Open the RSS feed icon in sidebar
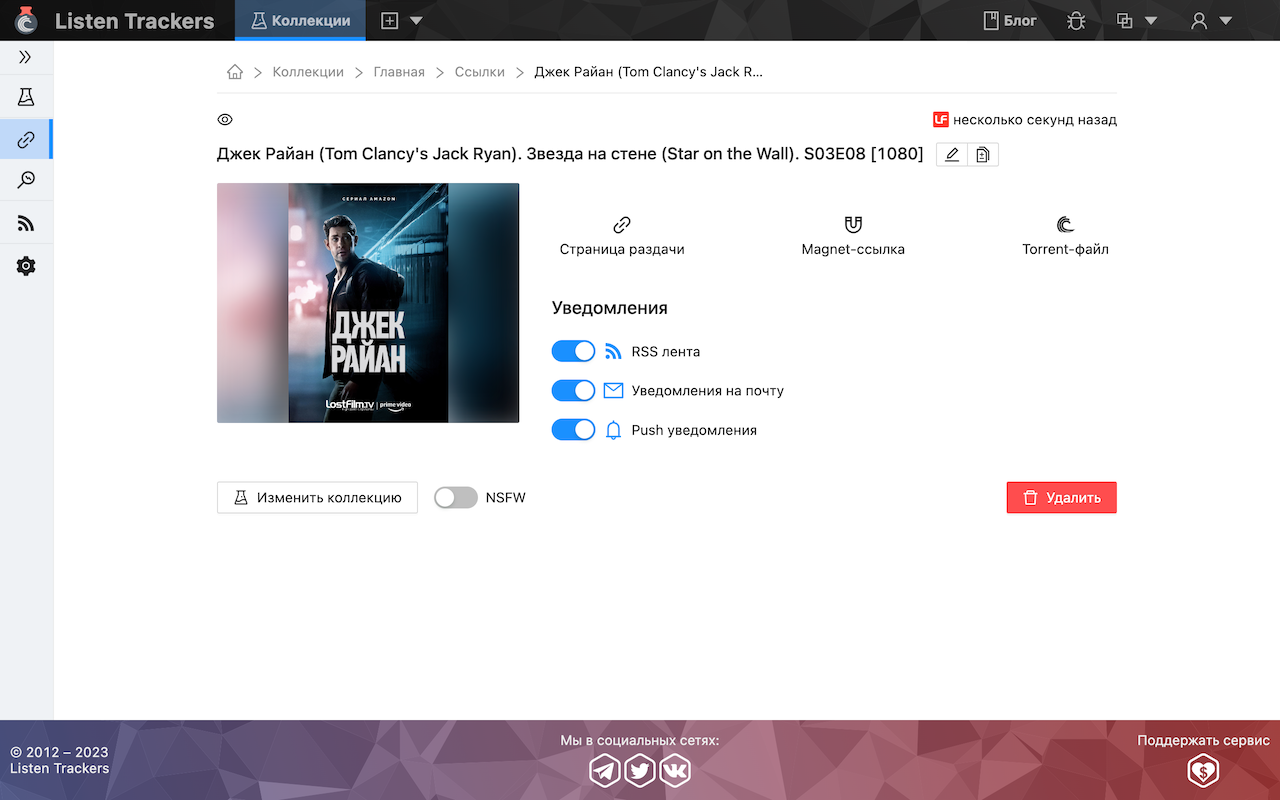The image size is (1280, 800). coord(26,222)
